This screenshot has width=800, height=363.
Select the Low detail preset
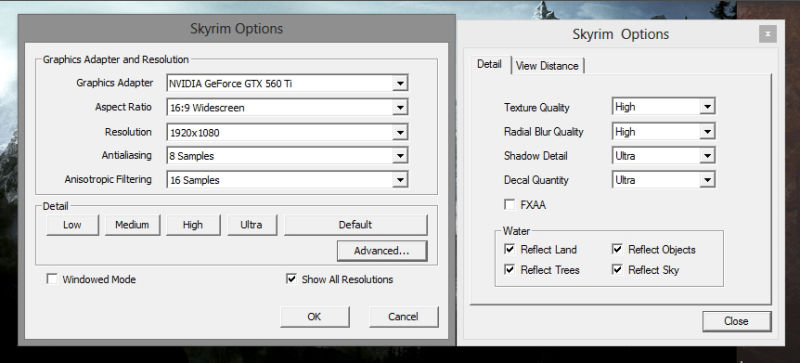click(x=72, y=225)
